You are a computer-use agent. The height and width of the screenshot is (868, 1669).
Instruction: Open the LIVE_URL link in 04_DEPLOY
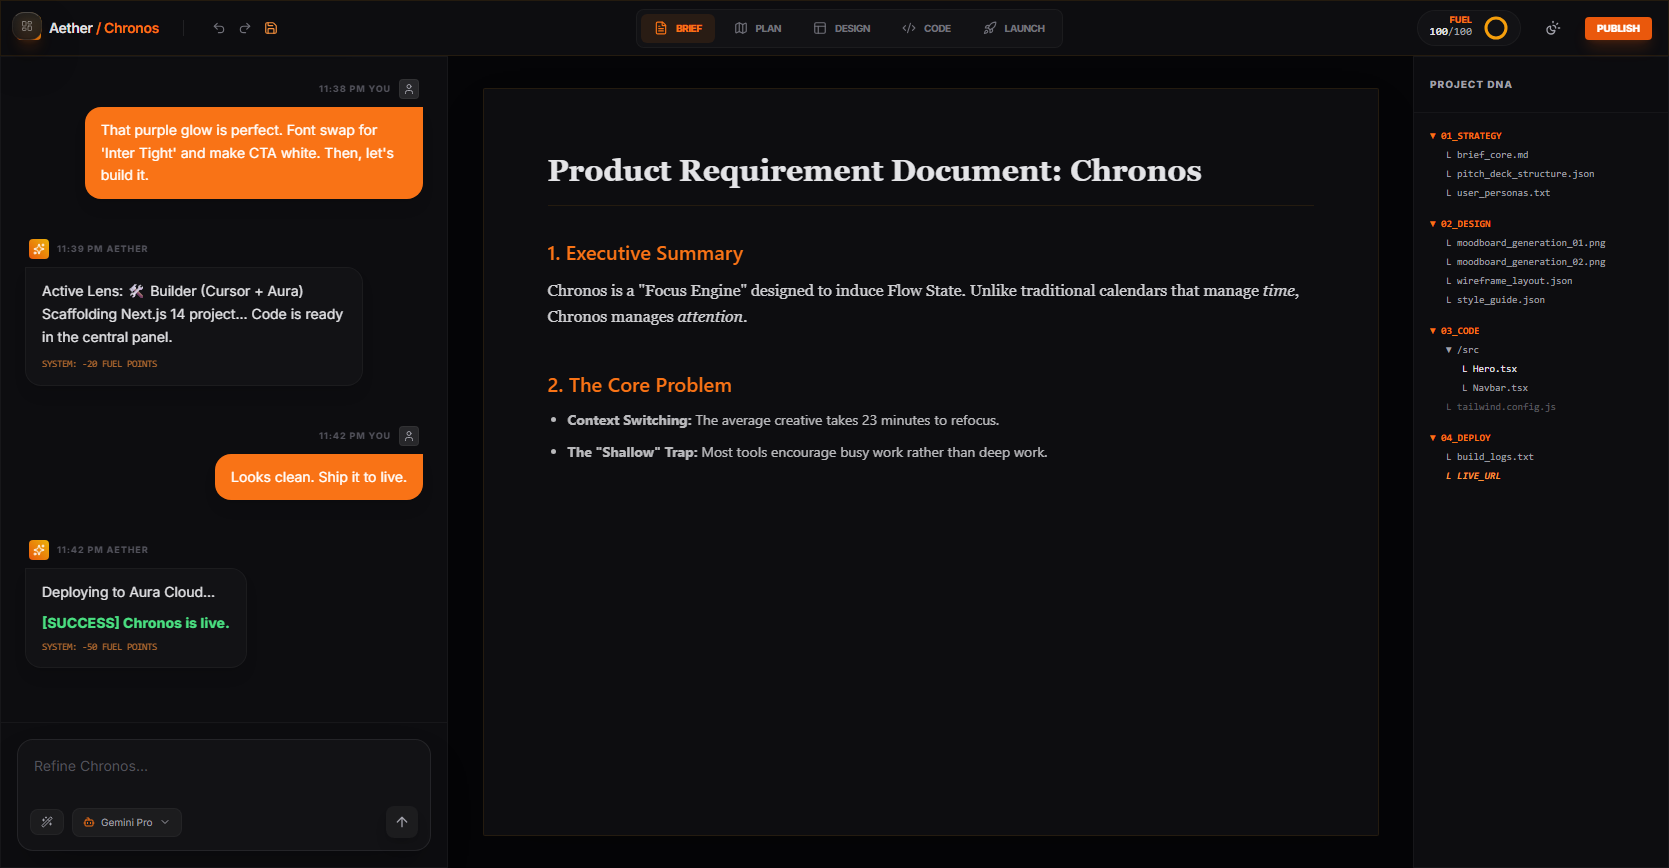click(x=1478, y=476)
